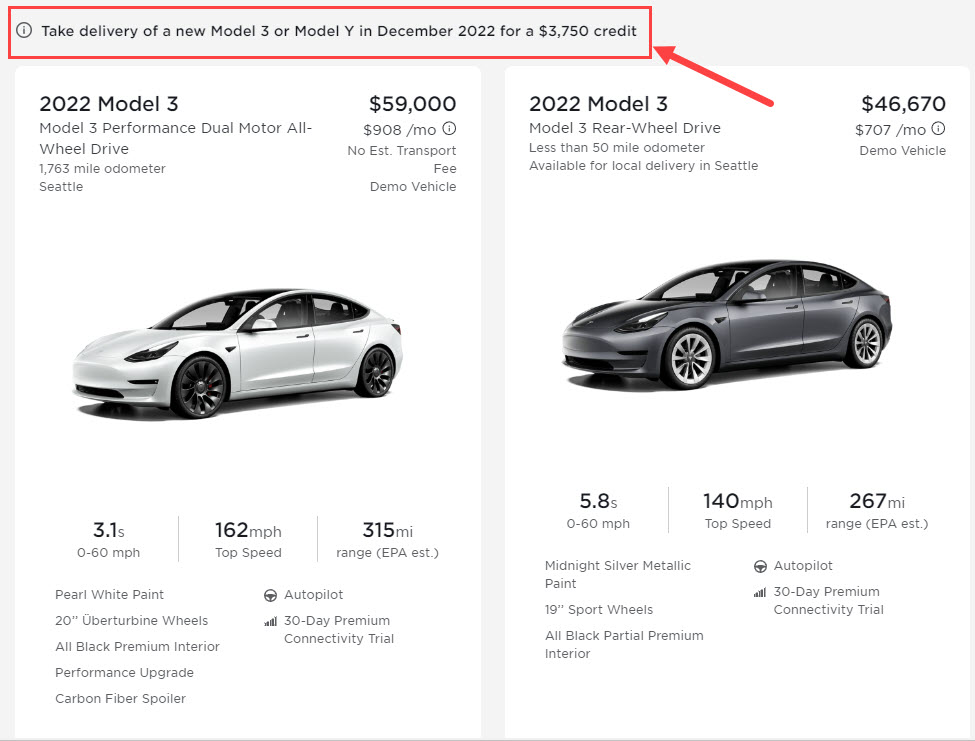Click Model 3 Rear-Wheel Drive trim description
Viewport: 975px width, 741px height.
click(x=625, y=128)
